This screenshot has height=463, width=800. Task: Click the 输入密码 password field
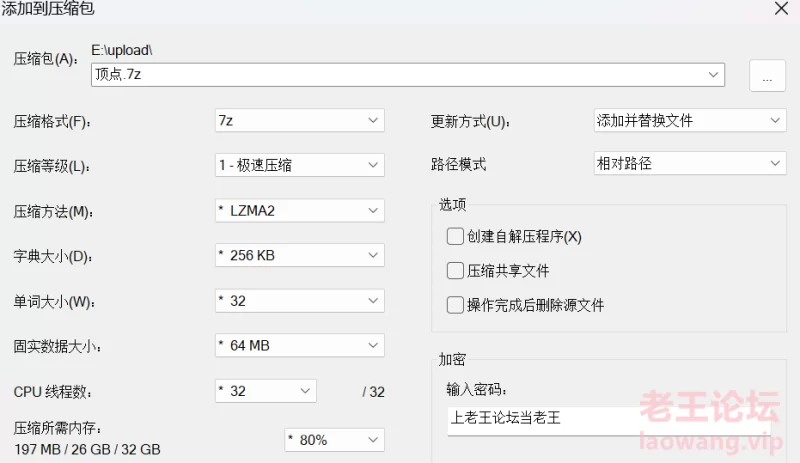click(609, 421)
